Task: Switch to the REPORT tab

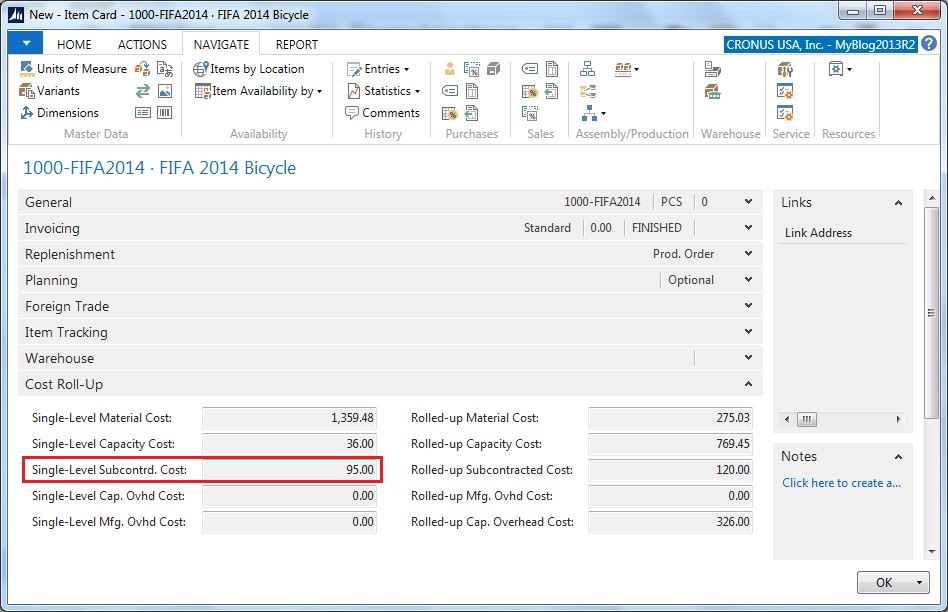Action: click(296, 45)
